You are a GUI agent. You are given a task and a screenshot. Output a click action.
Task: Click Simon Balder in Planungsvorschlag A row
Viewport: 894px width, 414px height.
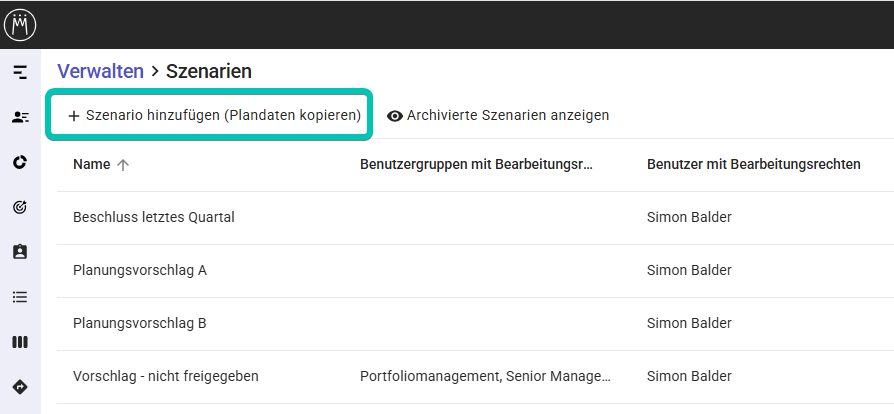689,270
